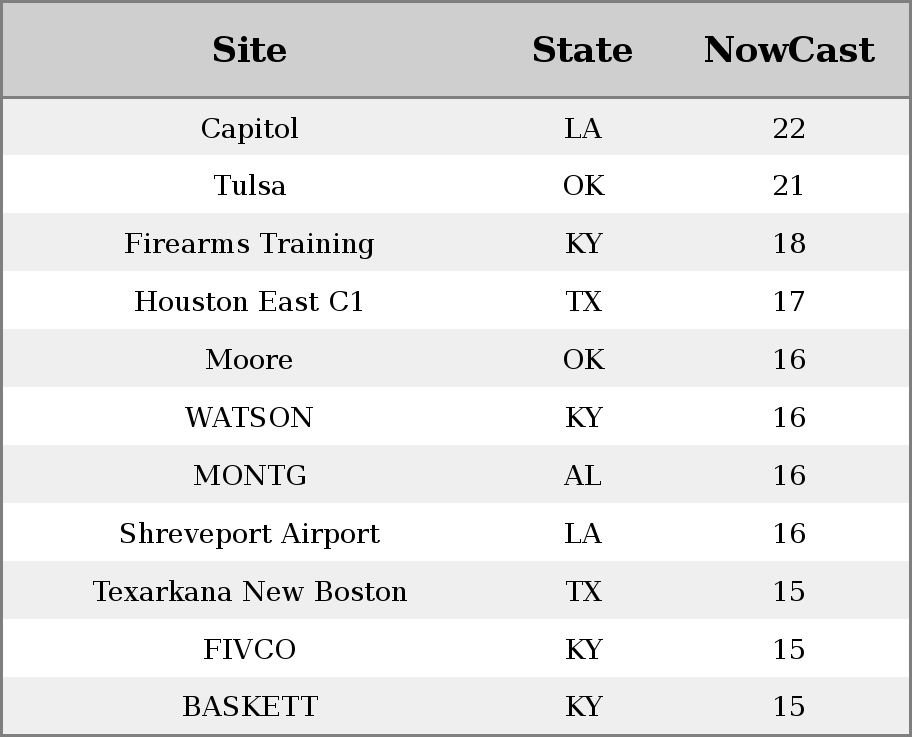
Task: Click the BASKETT site name
Action: point(250,707)
